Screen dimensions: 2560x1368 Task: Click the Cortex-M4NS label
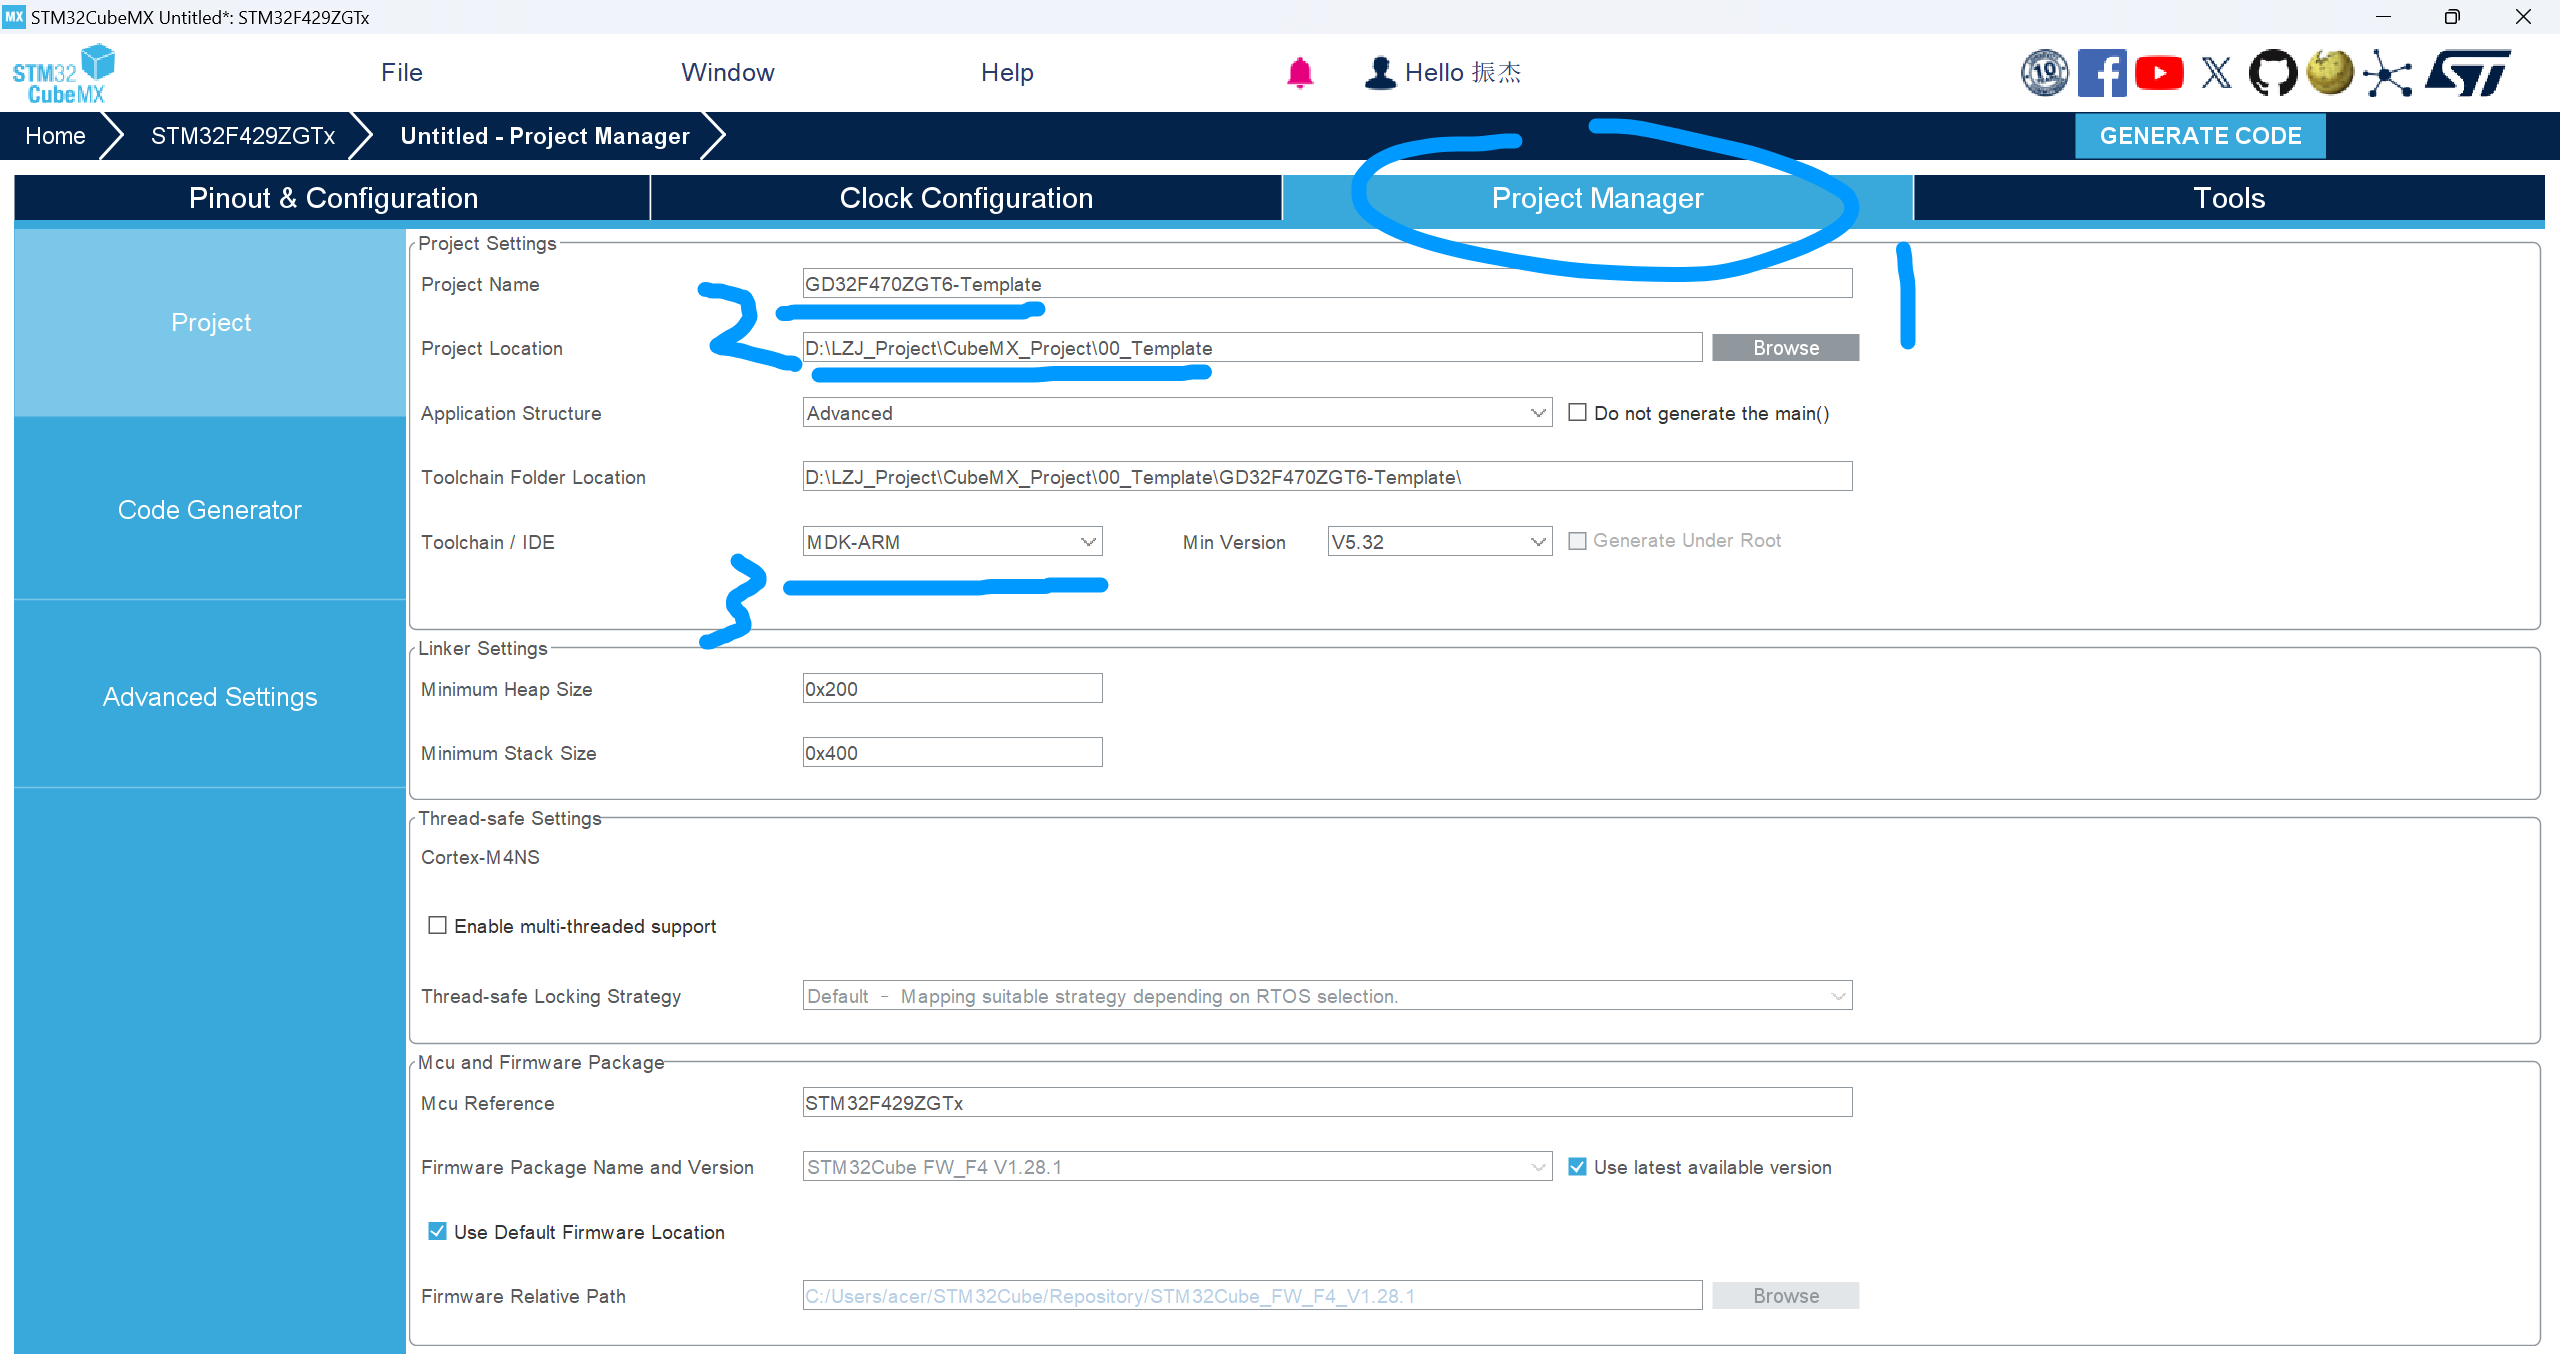tap(480, 857)
